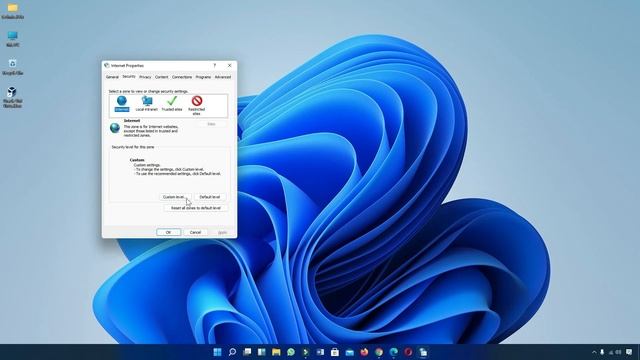
Task: Launch Firefox from the taskbar
Action: coord(364,352)
